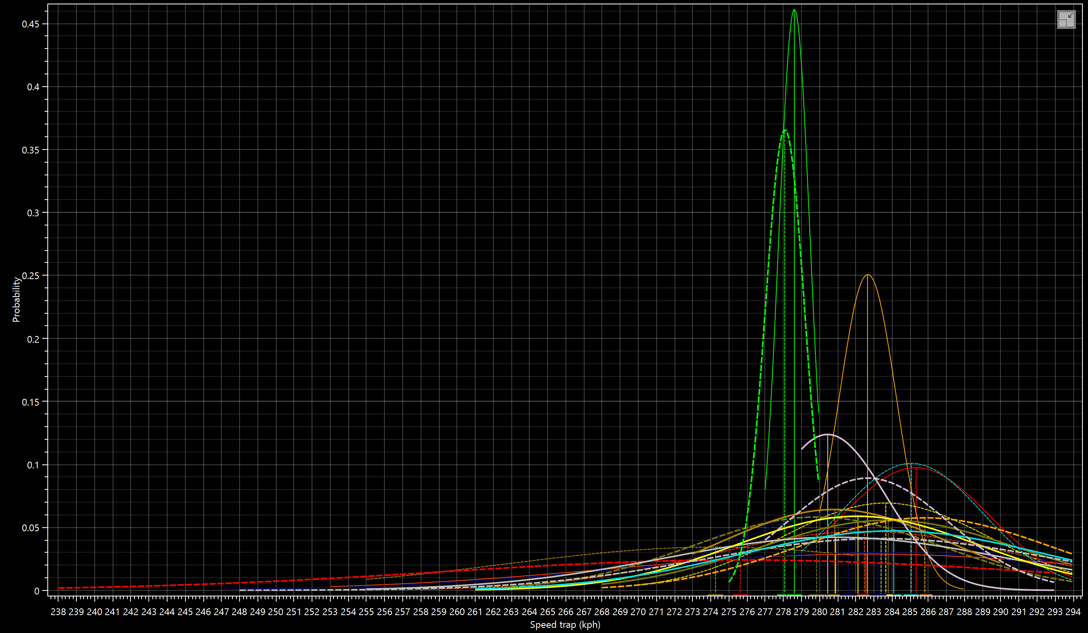Click the peak of the tall orange curve

867,275
